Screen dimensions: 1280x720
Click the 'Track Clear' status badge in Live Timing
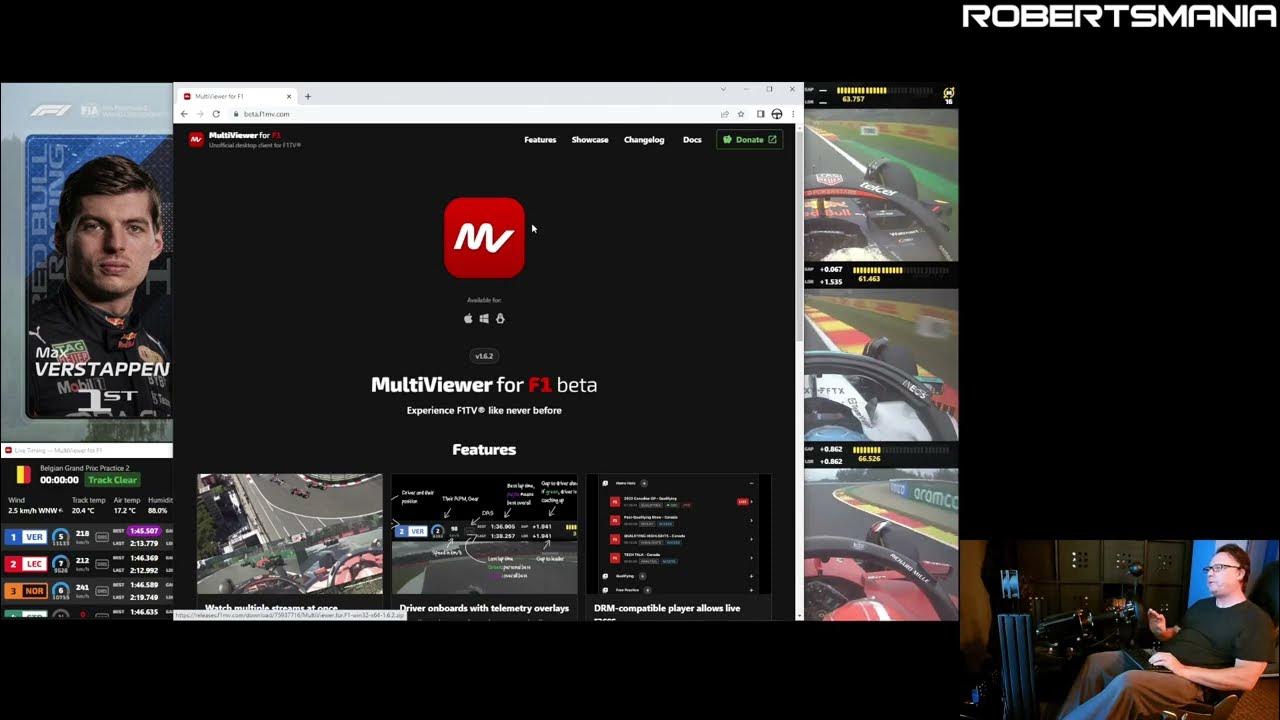coord(113,480)
